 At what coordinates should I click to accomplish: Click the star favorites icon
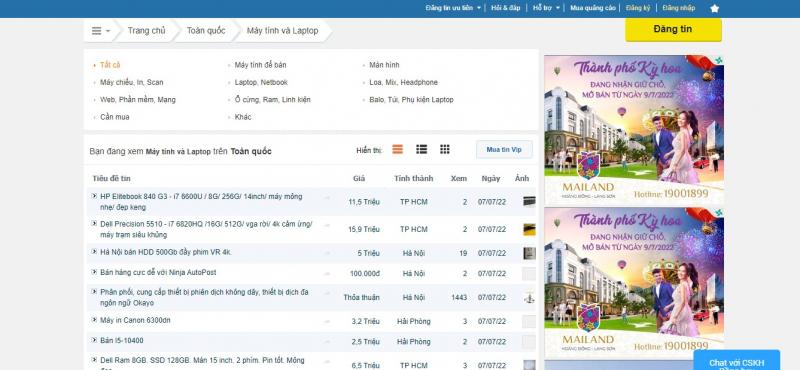[x=715, y=8]
